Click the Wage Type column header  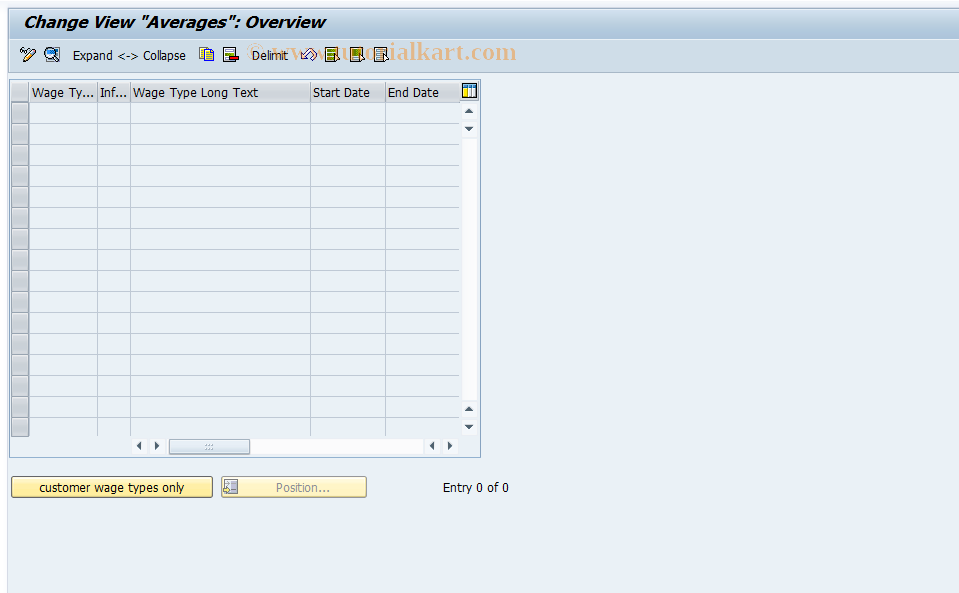[63, 92]
